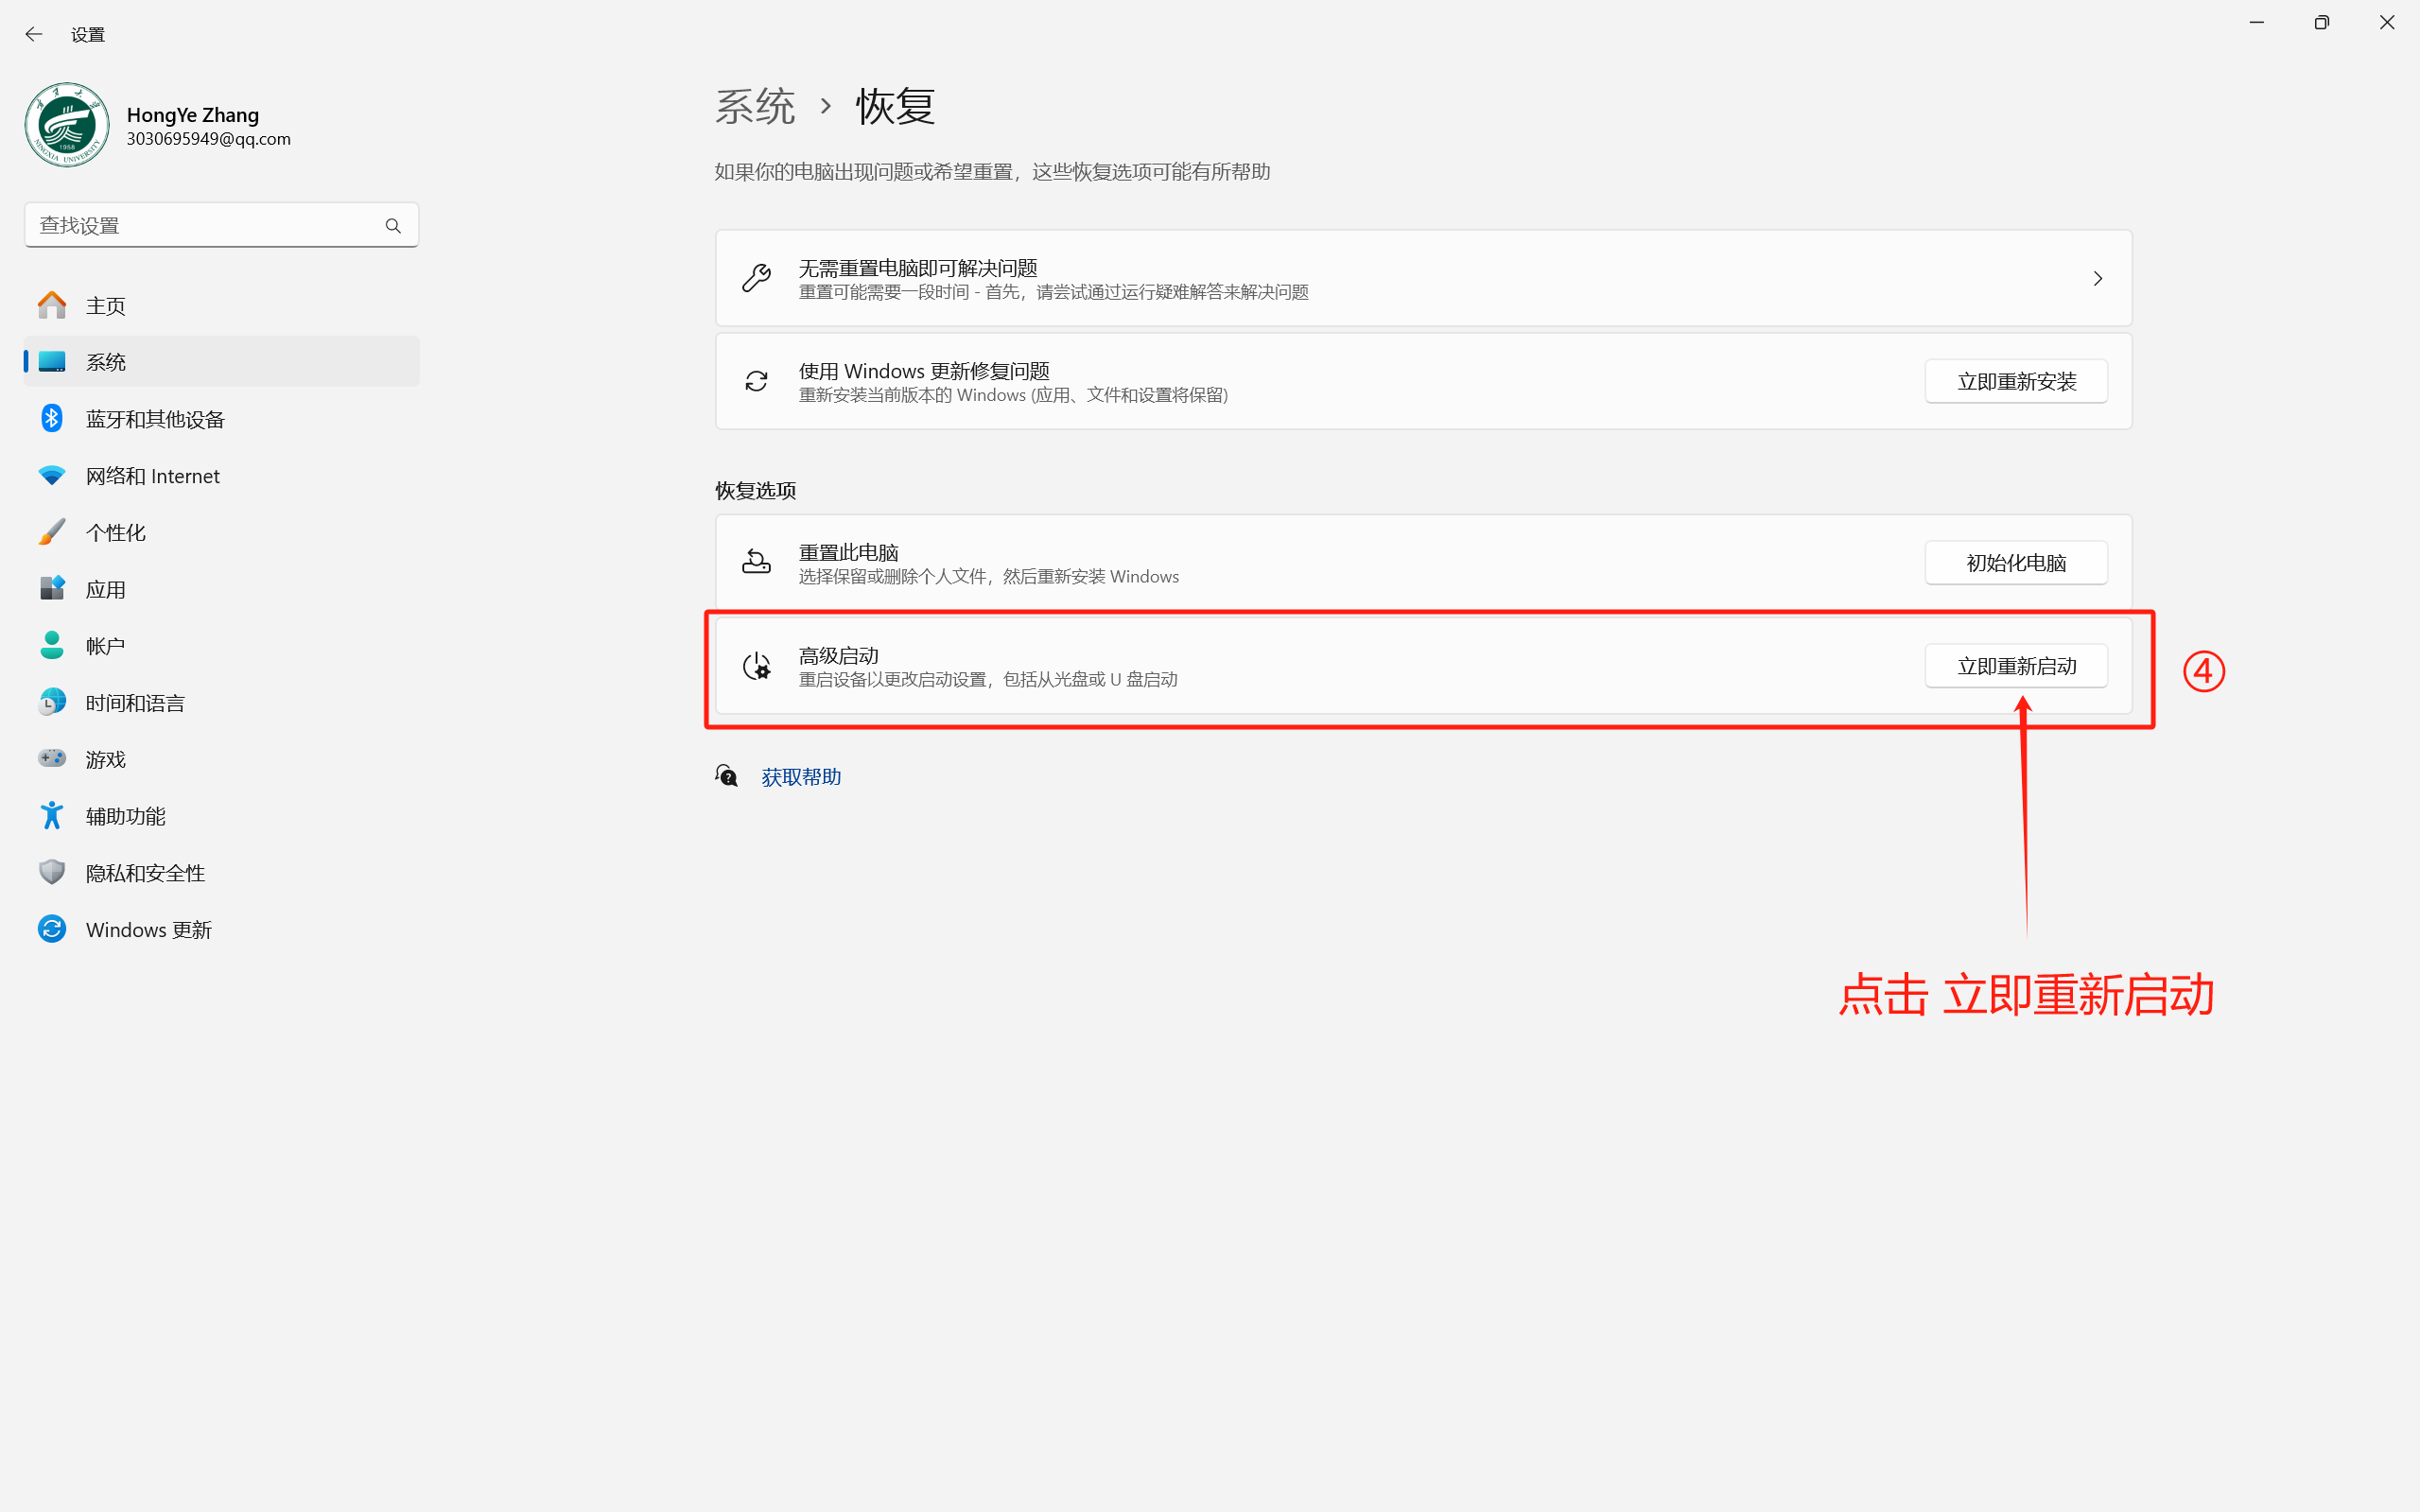Click the 查找设置 search field

click(205, 226)
